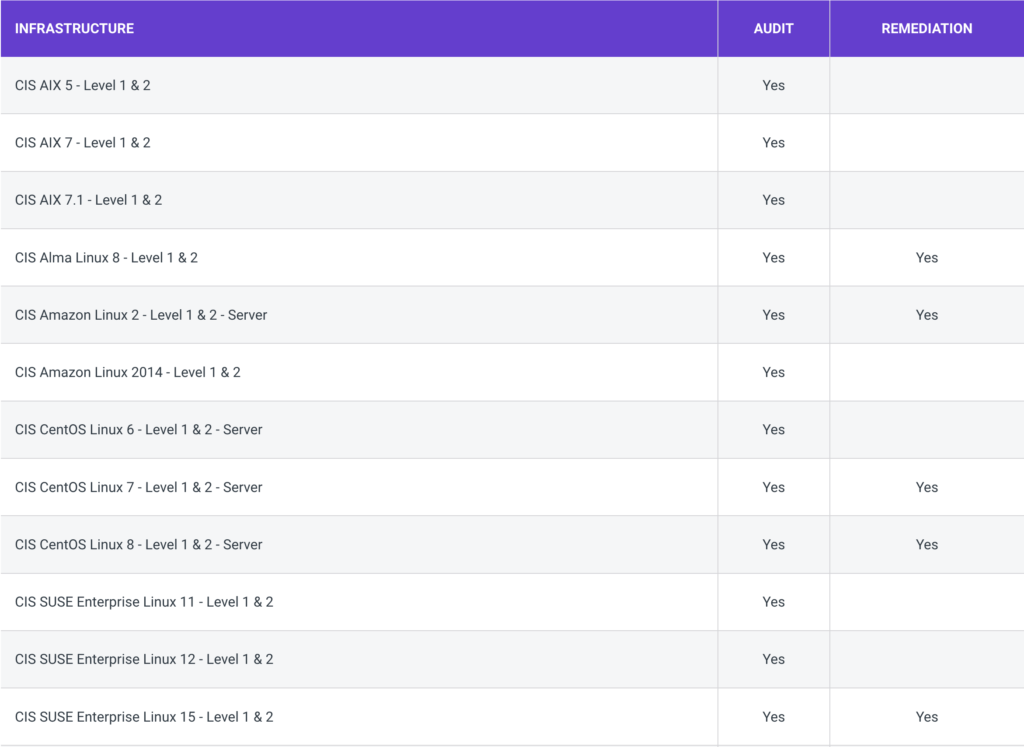Select the CIS Alma Linux 8 row label
The height and width of the screenshot is (747, 1024).
(x=106, y=258)
